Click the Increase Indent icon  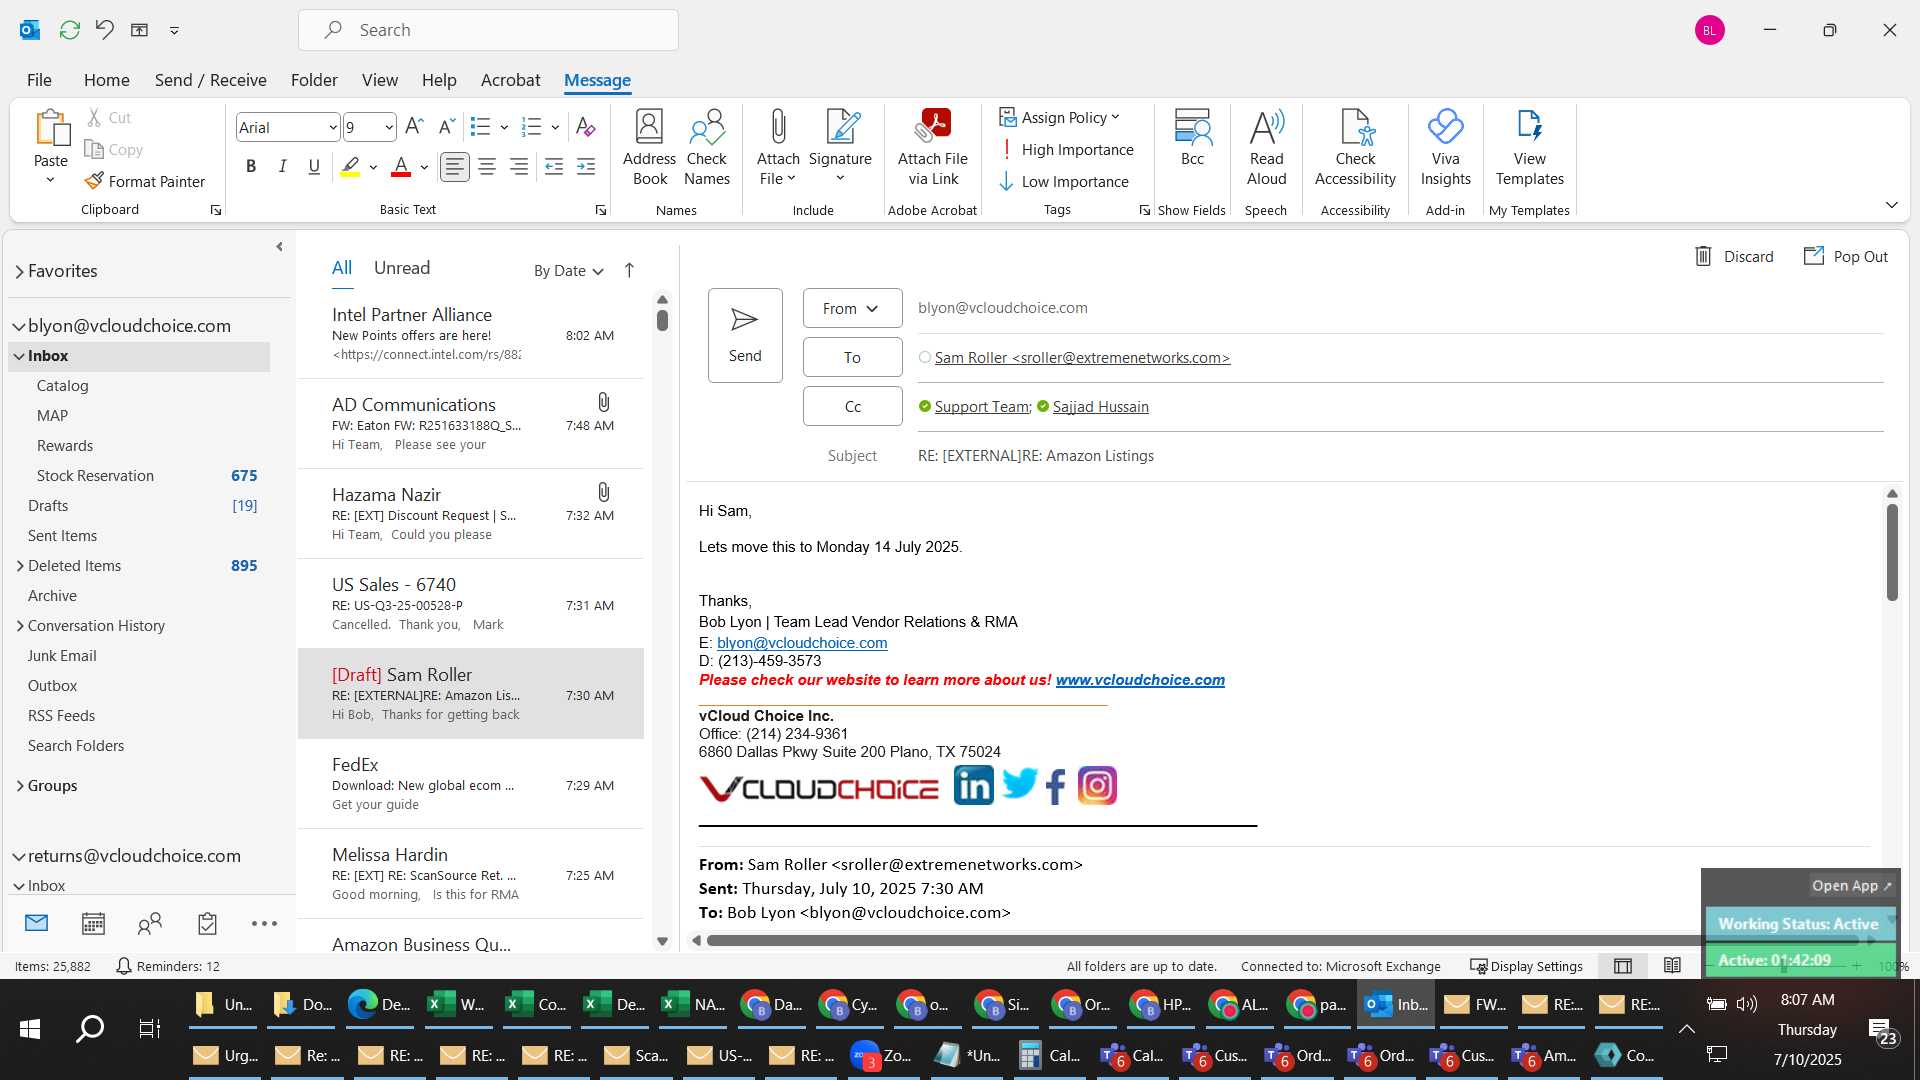tap(586, 167)
